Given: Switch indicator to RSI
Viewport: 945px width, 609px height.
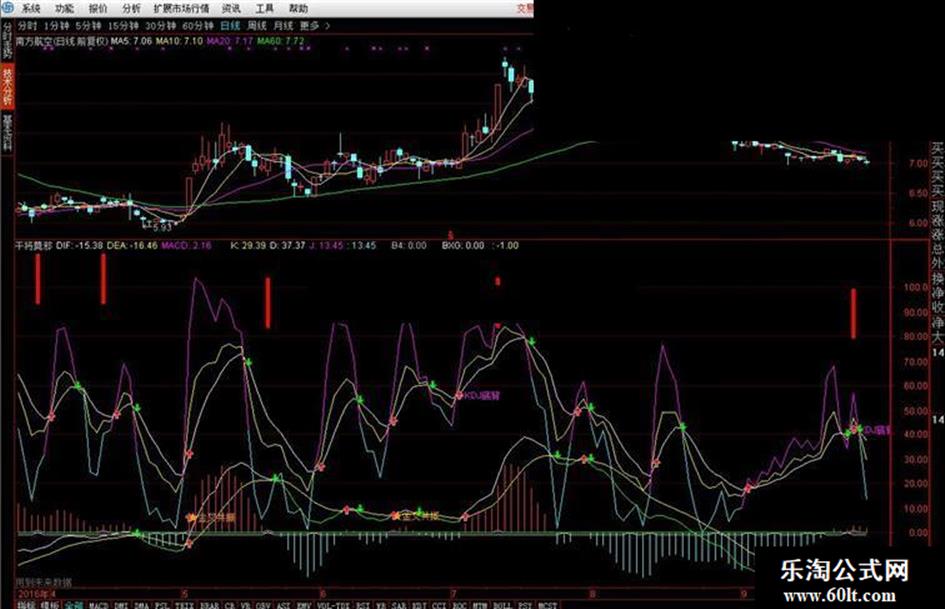Looking at the screenshot, I should click(362, 604).
